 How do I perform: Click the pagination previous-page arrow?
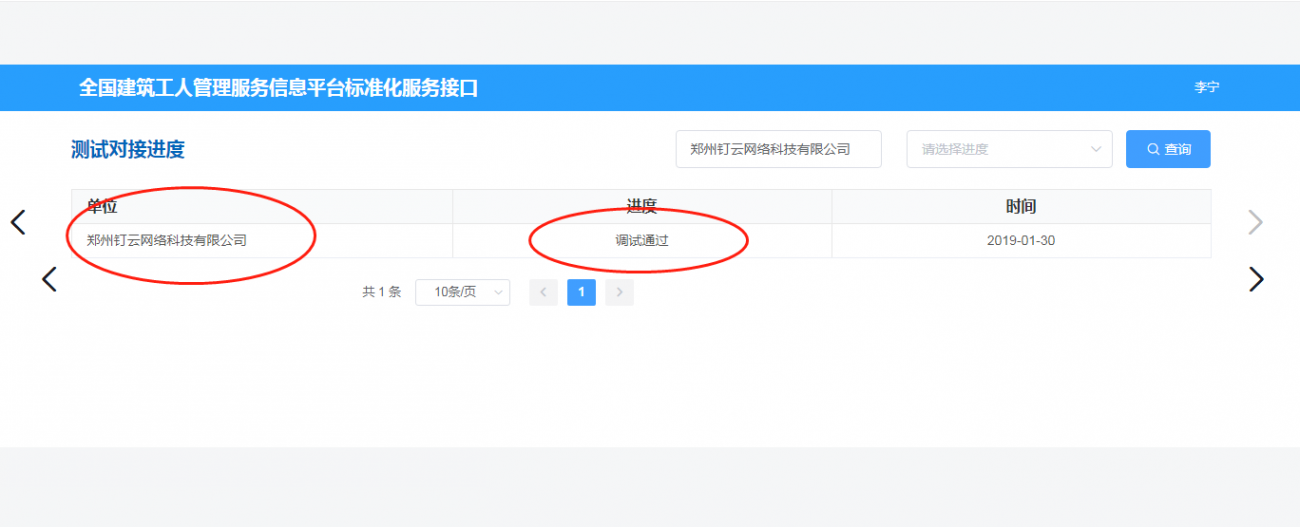(543, 292)
